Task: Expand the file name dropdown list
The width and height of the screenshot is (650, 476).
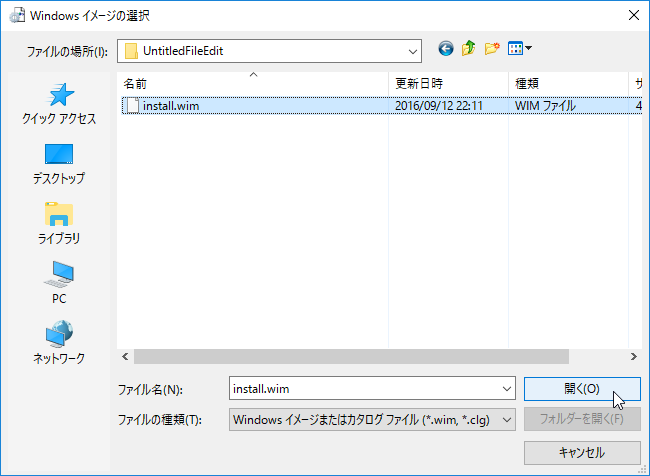Action: pyautogui.click(x=505, y=389)
